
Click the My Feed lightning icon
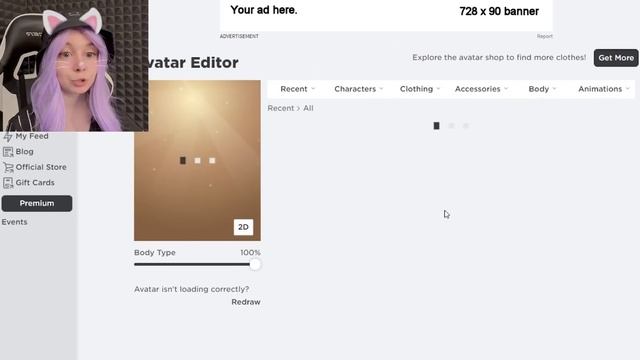click(7, 136)
